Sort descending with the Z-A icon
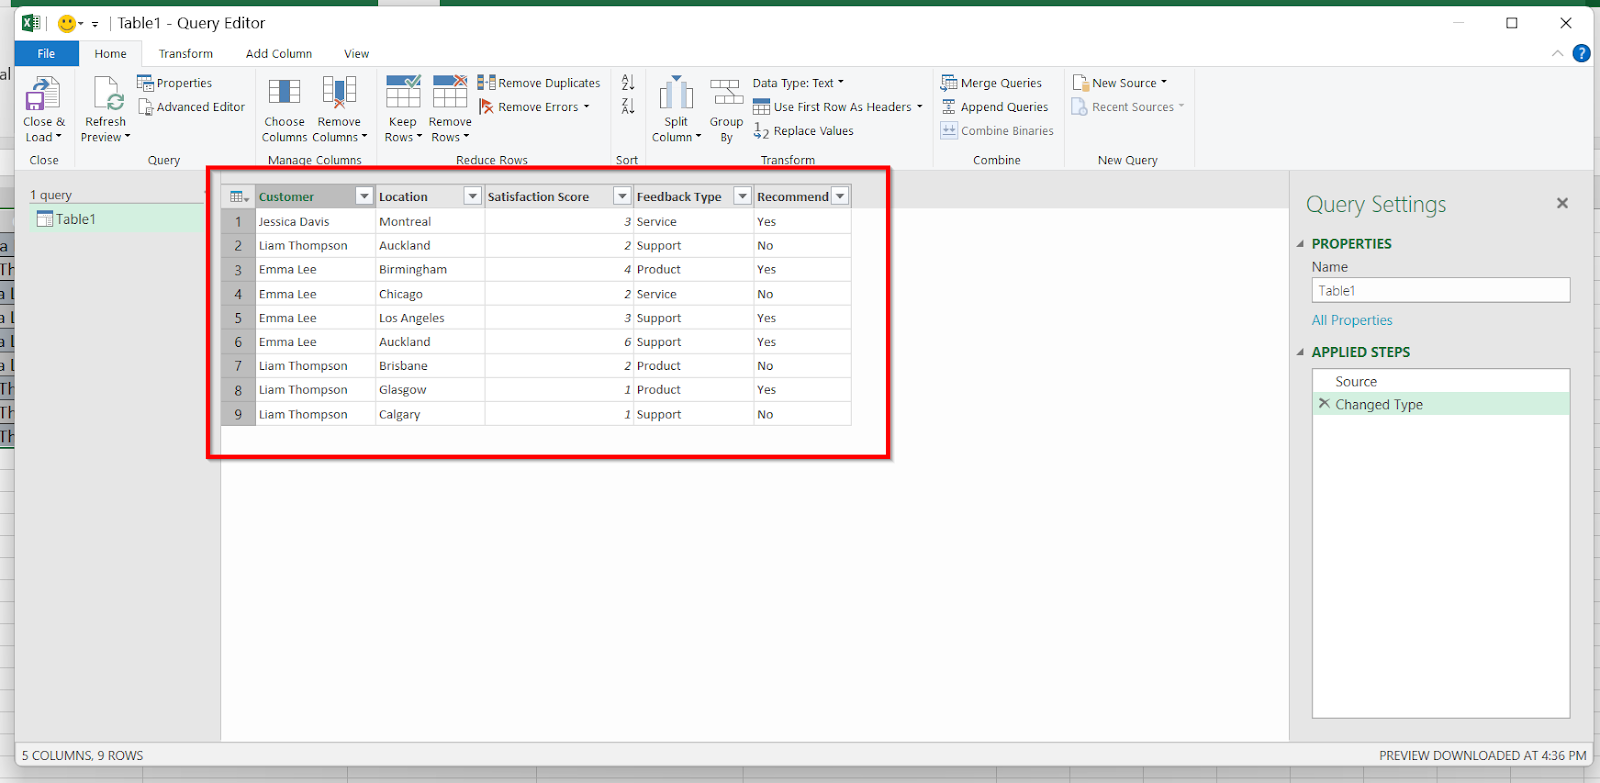 628,107
